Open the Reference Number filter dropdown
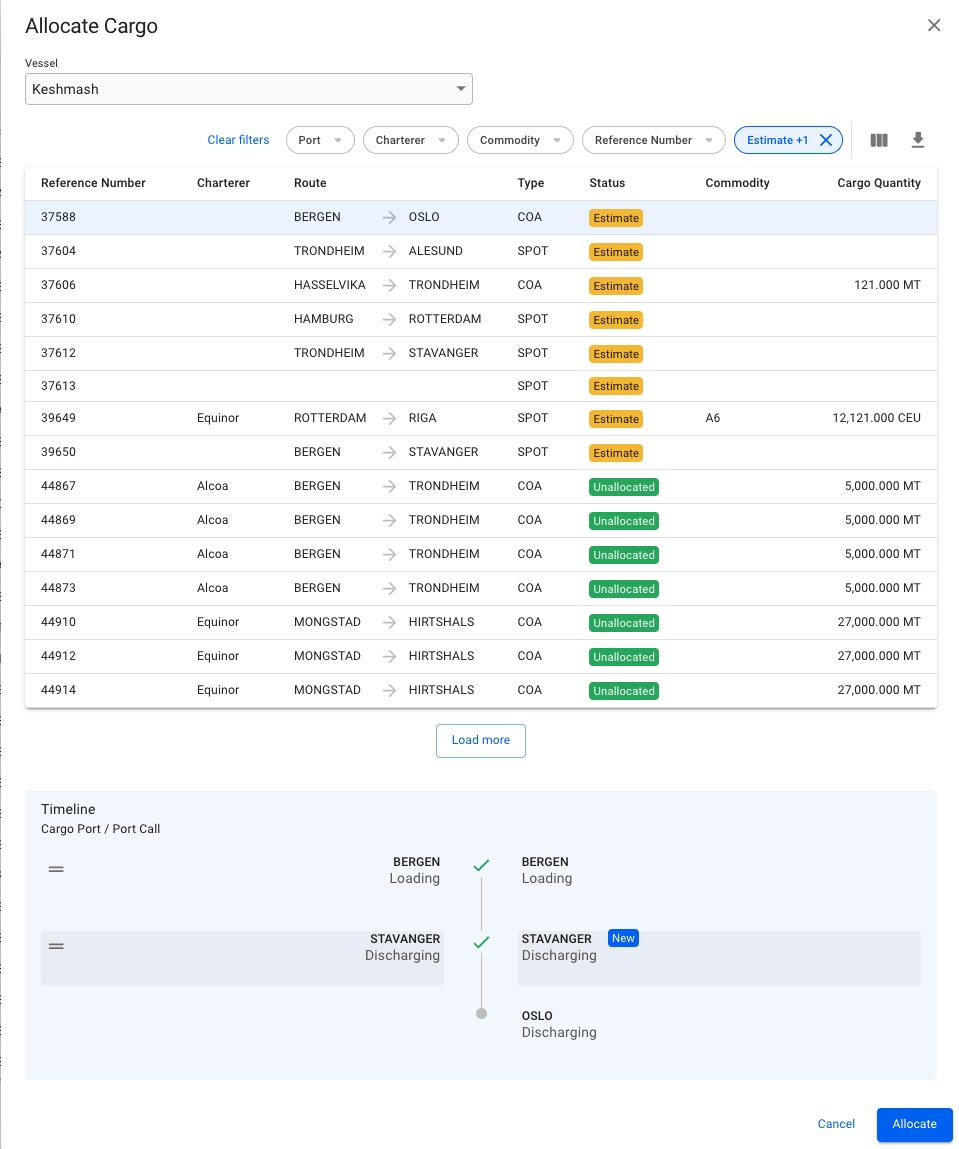This screenshot has height=1149, width=959. pos(653,141)
